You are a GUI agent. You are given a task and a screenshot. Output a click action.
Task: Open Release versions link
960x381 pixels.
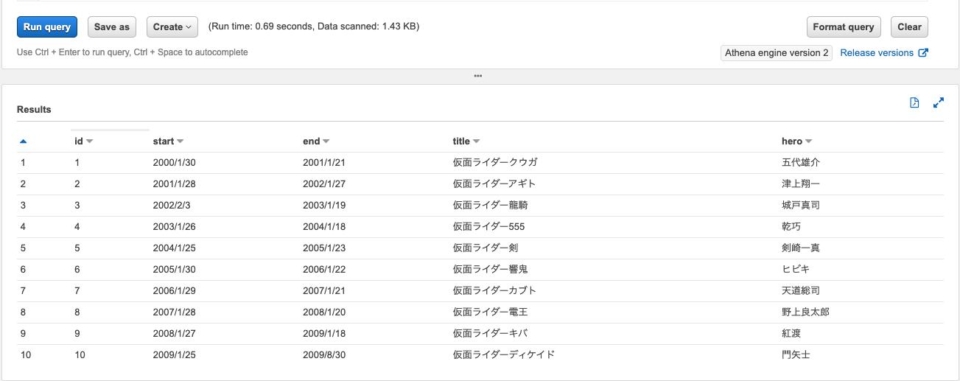point(877,53)
